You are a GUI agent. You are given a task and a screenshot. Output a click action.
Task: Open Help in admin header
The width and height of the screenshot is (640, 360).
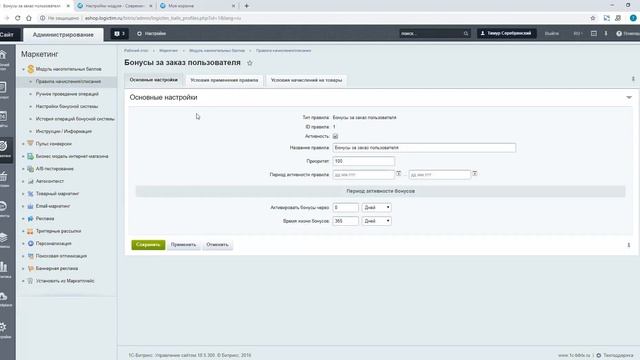628,33
